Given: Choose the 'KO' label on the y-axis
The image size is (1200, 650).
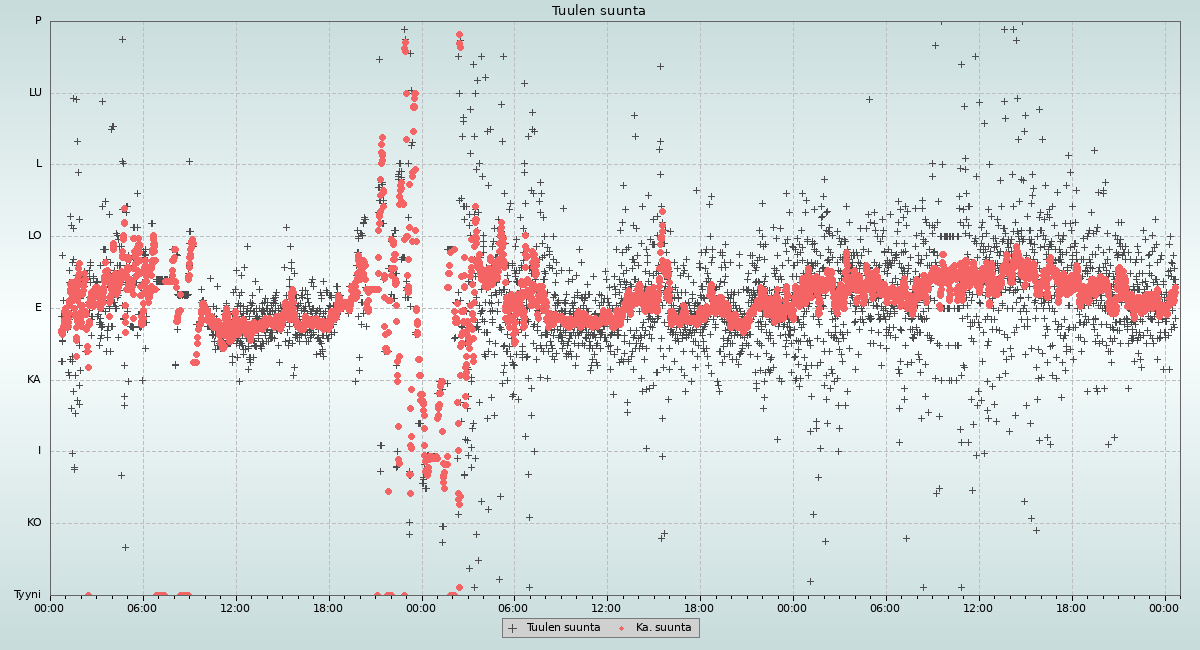Looking at the screenshot, I should pyautogui.click(x=34, y=523).
